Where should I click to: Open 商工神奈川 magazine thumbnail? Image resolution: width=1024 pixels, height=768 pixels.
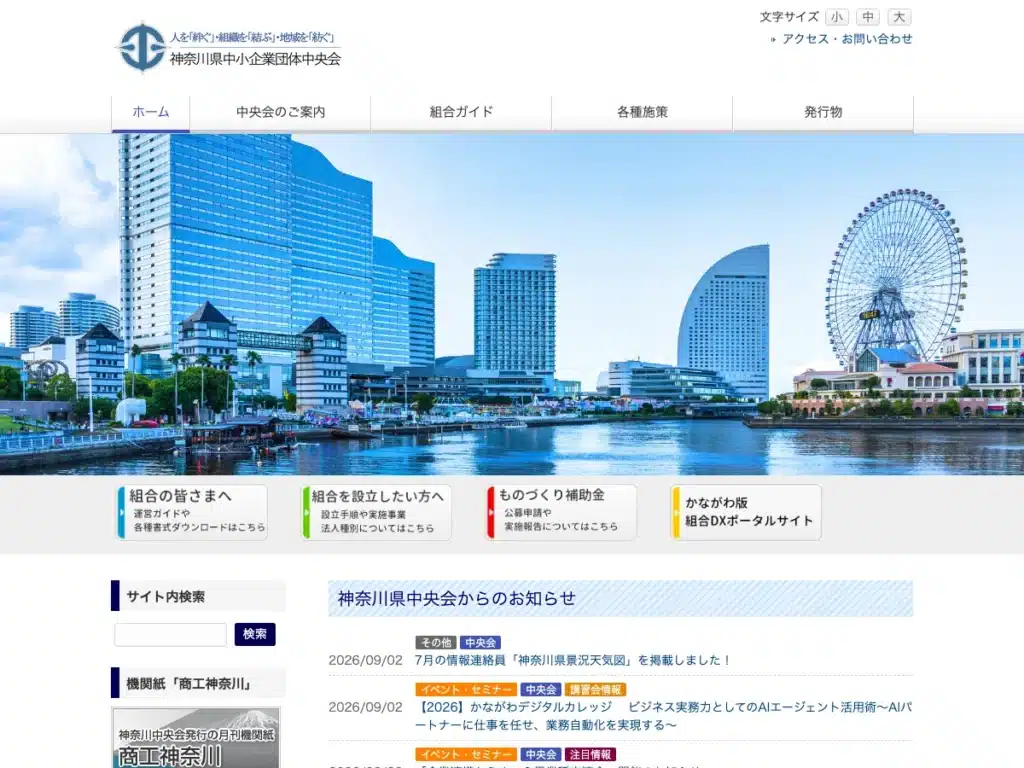coord(196,737)
